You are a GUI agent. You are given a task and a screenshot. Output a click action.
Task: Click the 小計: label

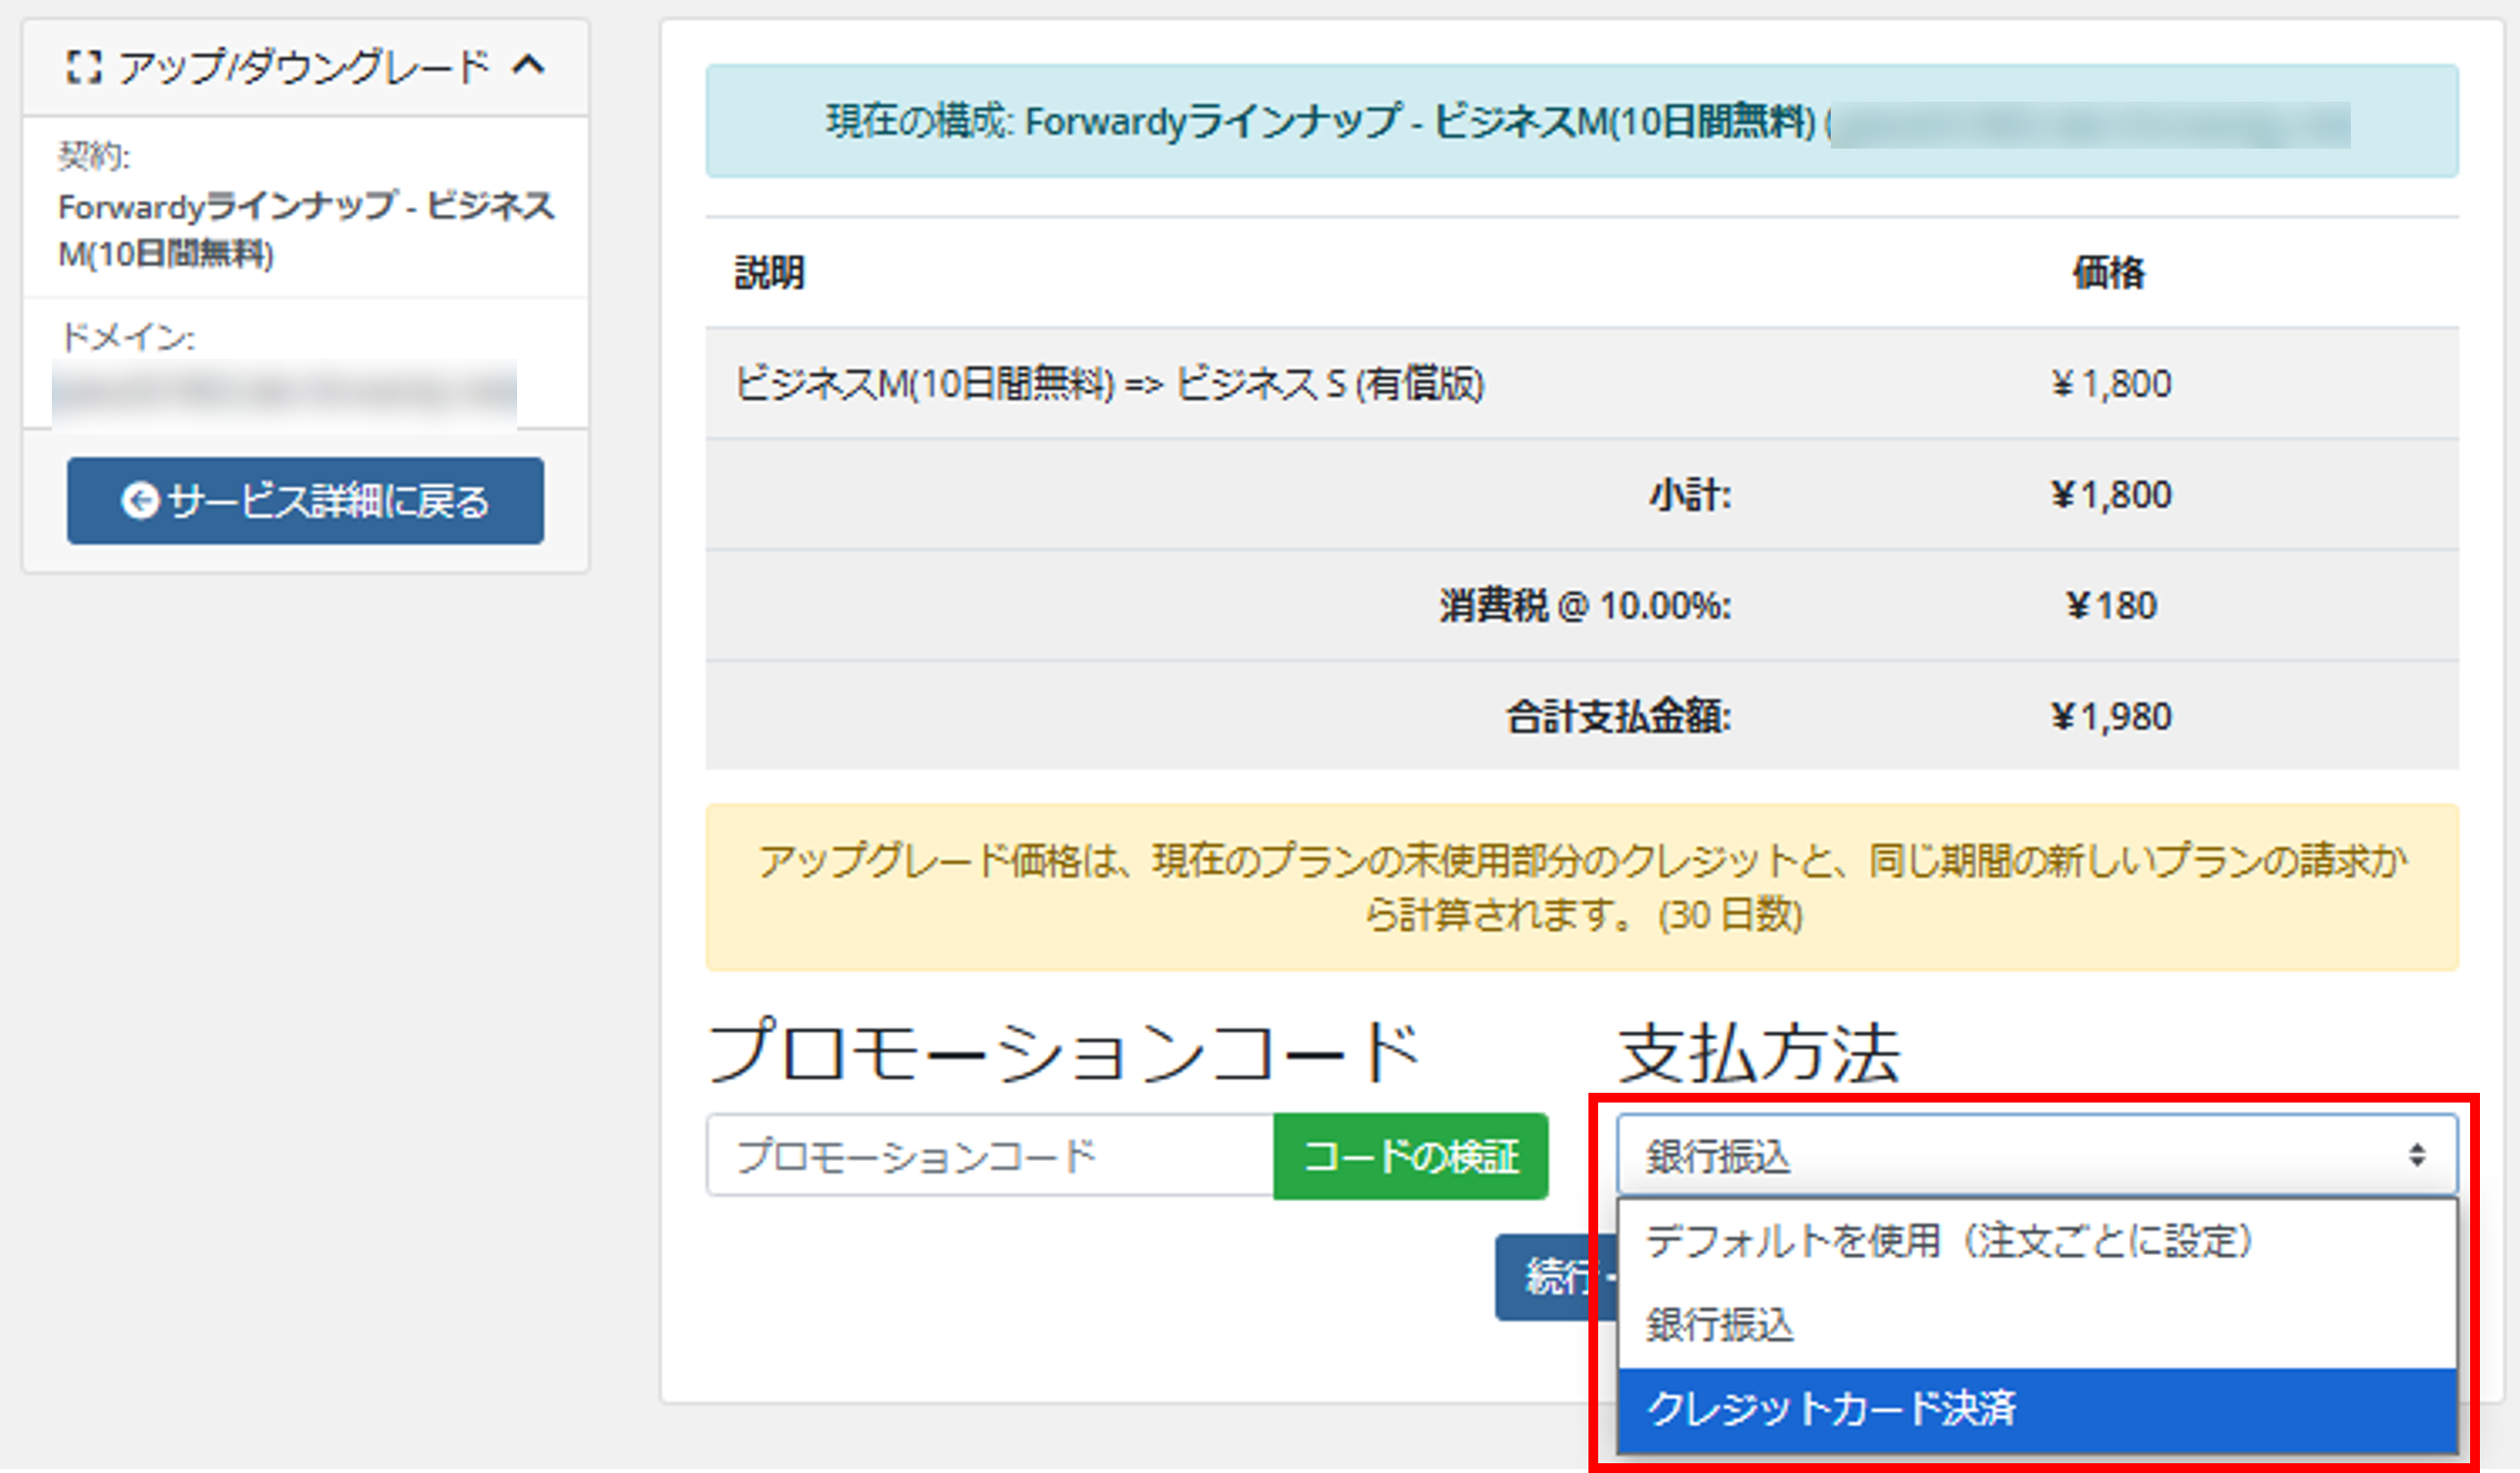[x=1690, y=494]
